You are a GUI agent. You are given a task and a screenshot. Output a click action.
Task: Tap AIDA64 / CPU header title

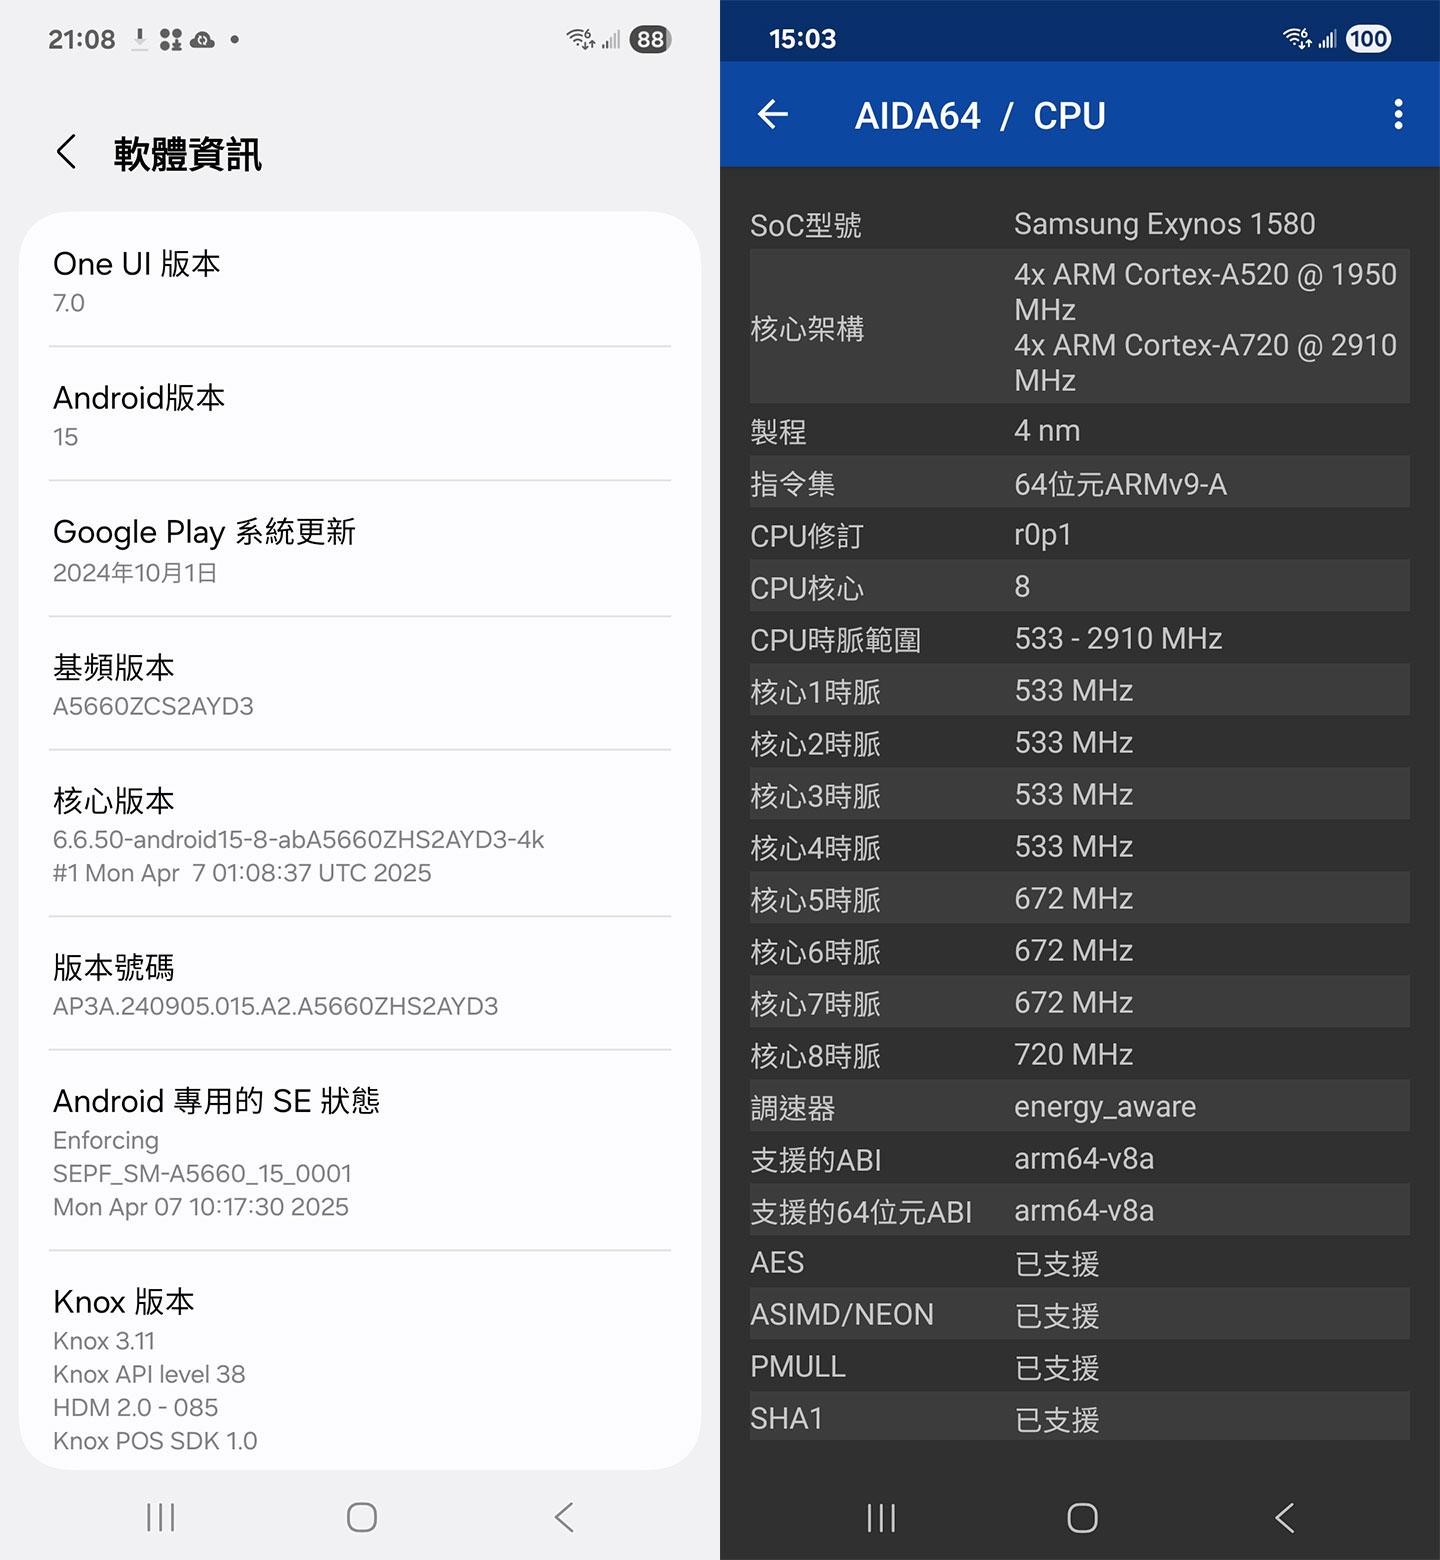click(x=980, y=116)
